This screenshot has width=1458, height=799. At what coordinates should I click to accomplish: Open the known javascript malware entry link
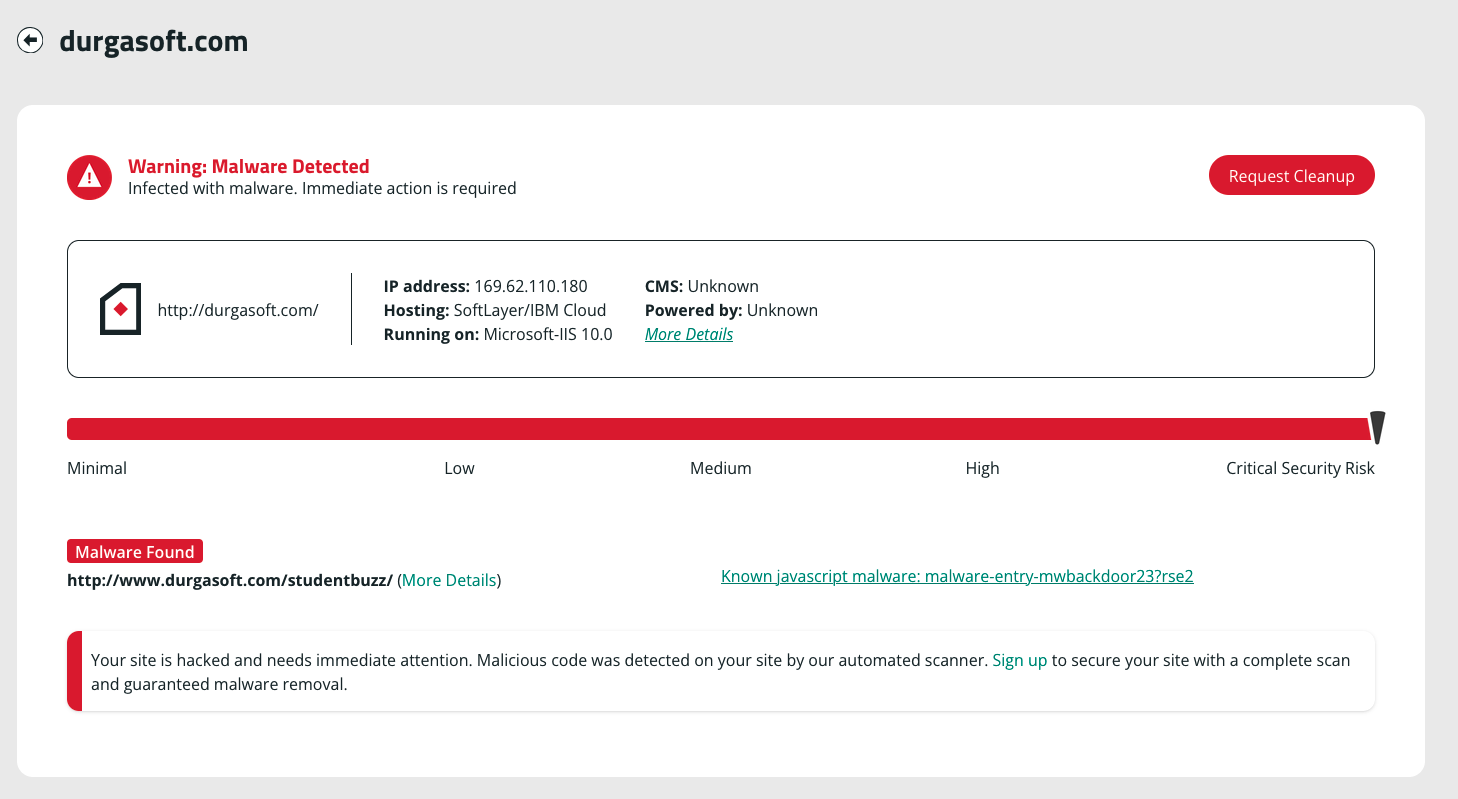tap(957, 576)
